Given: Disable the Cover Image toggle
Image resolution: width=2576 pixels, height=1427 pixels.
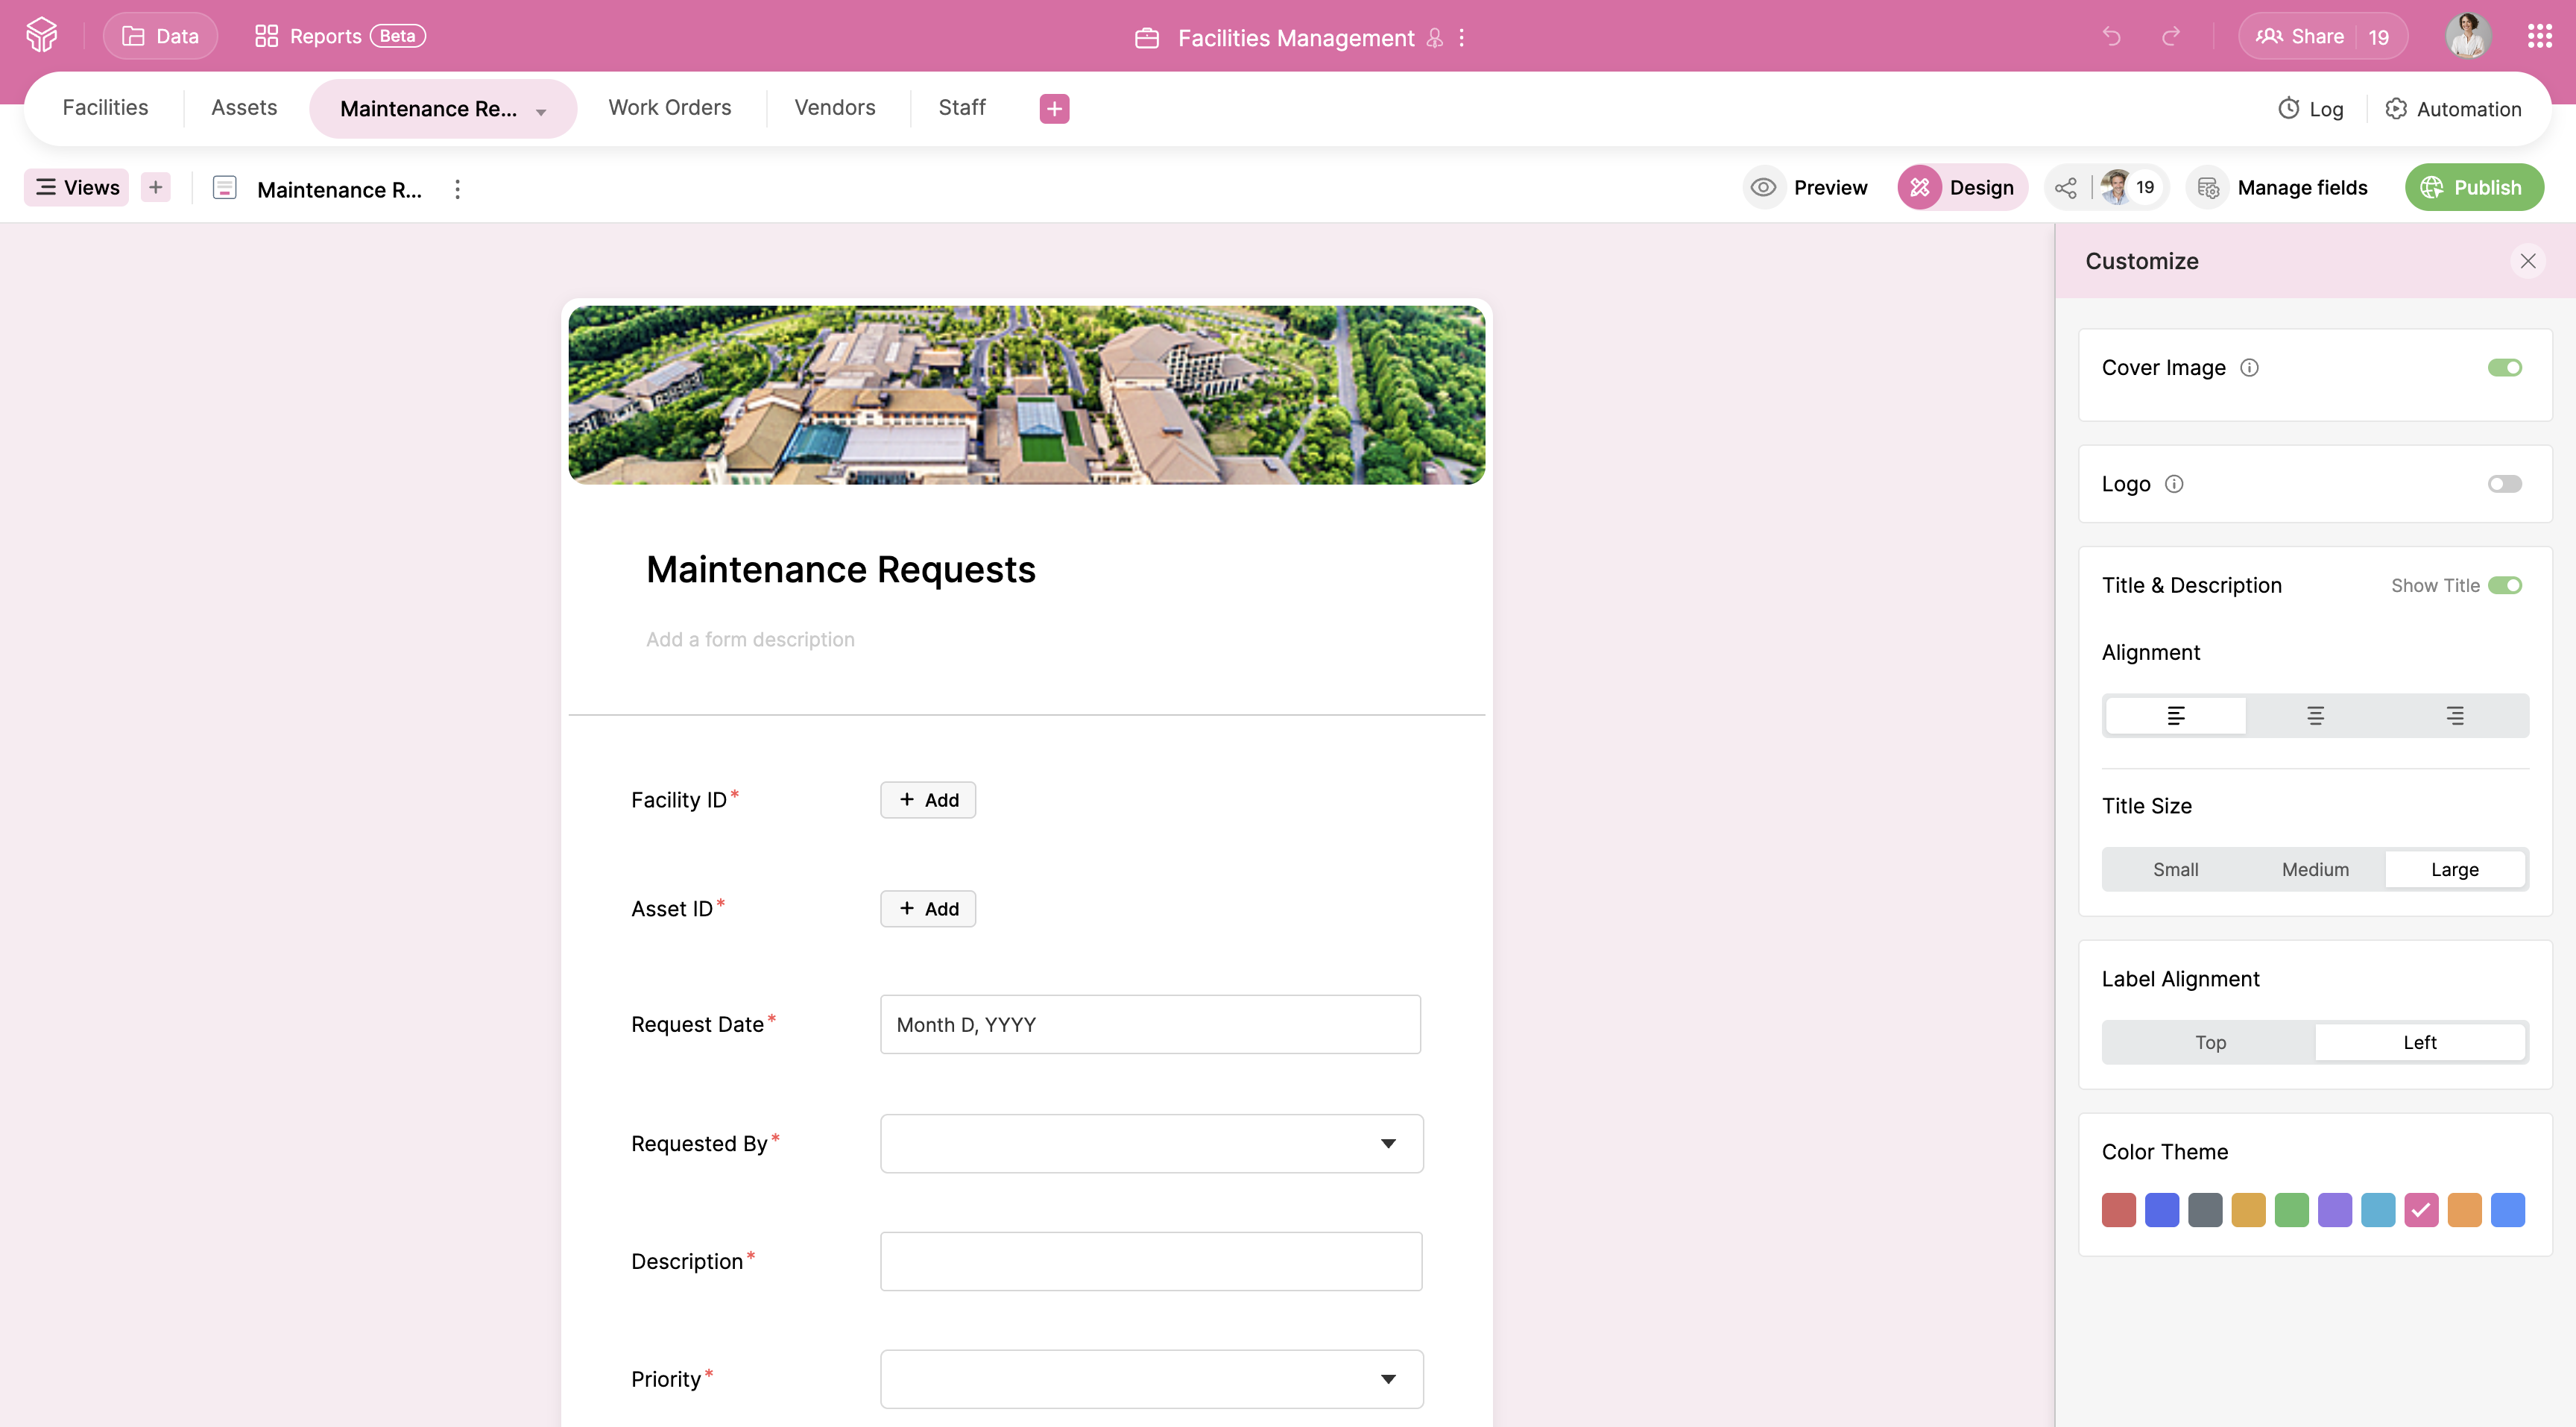Looking at the screenshot, I should click(2504, 368).
